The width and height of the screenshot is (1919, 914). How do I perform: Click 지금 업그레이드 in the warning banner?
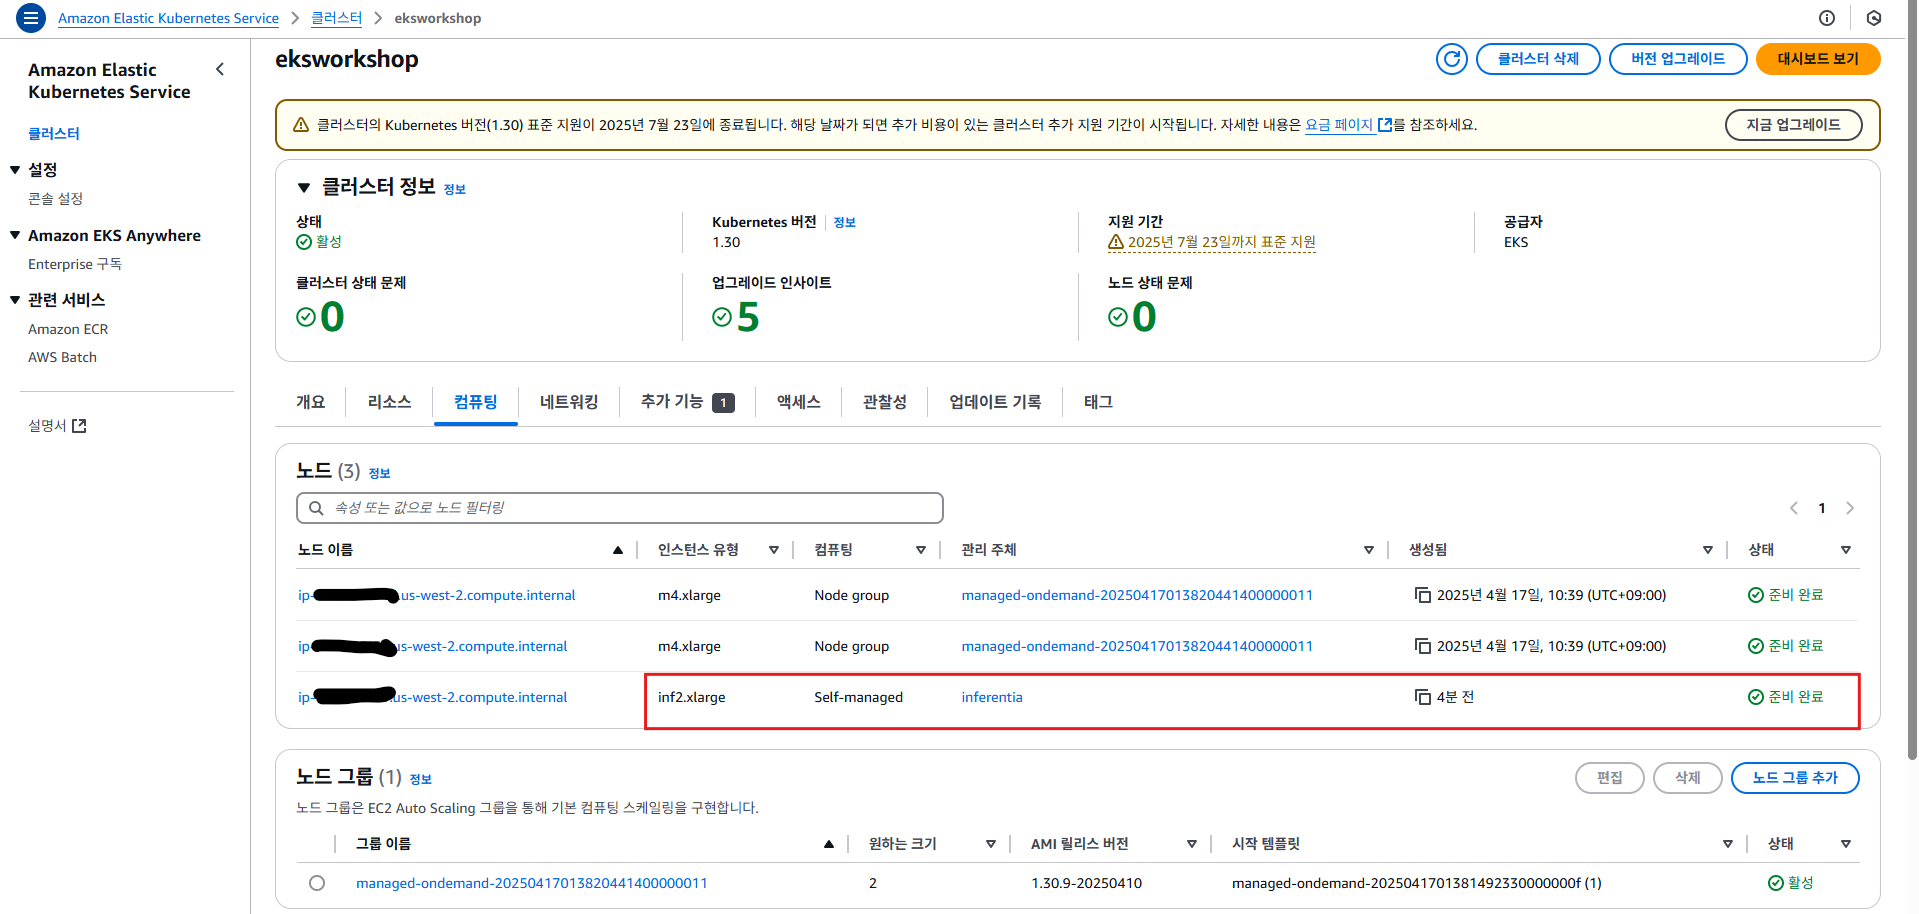pyautogui.click(x=1793, y=125)
